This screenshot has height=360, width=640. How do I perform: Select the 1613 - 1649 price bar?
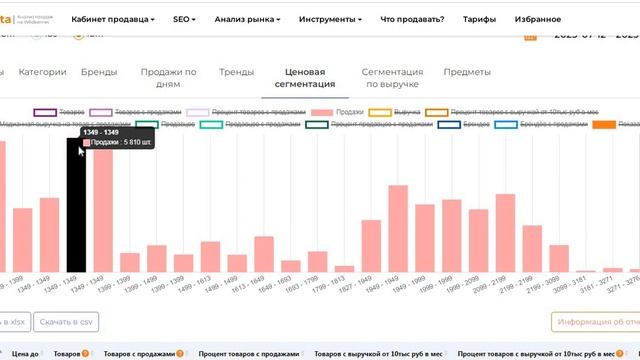[264, 254]
